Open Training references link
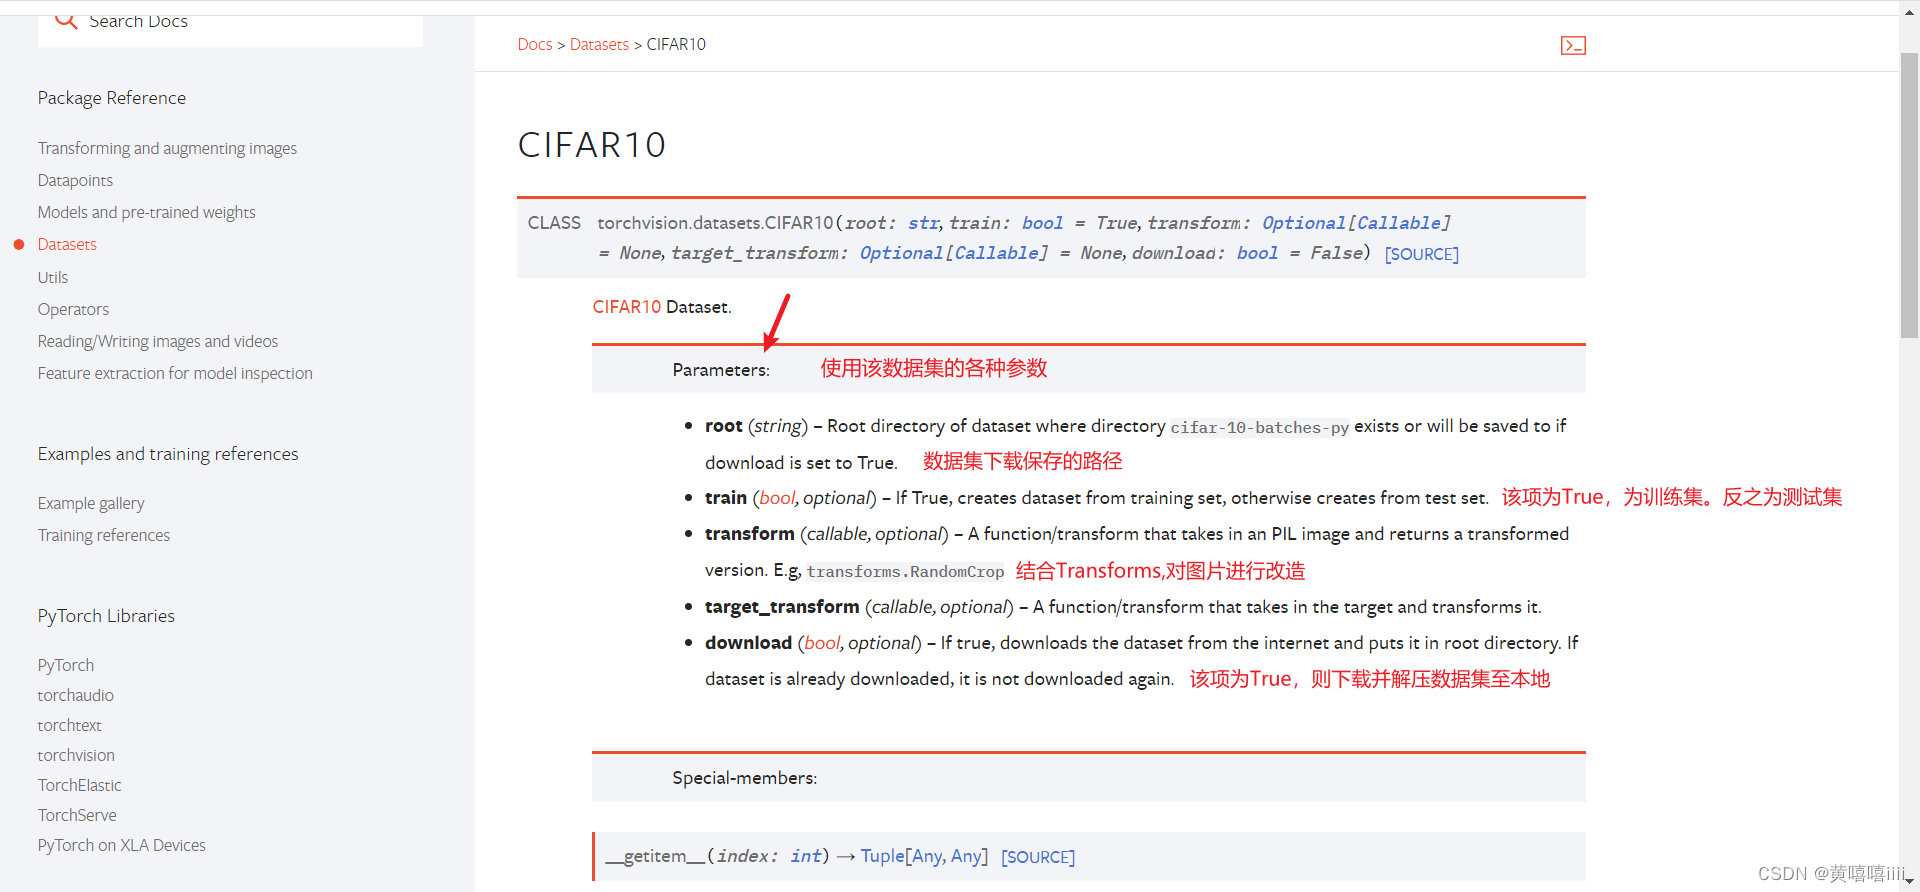This screenshot has height=892, width=1920. [104, 535]
